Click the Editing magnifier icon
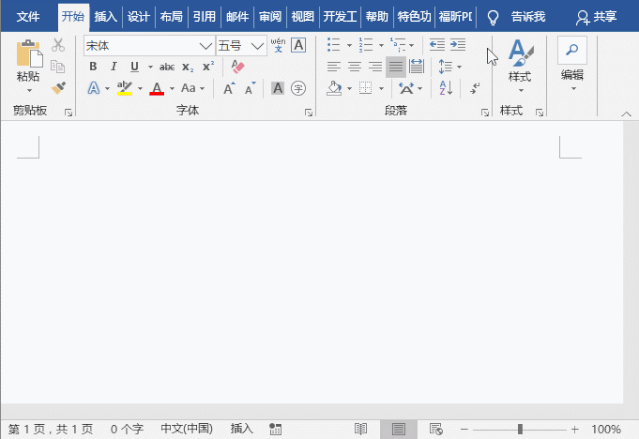 click(x=572, y=50)
